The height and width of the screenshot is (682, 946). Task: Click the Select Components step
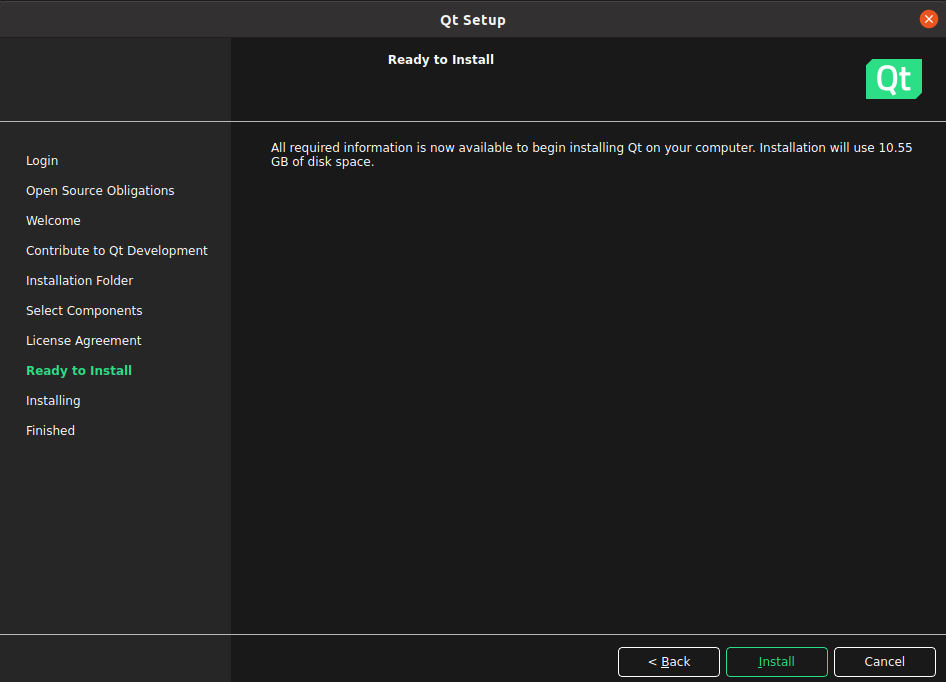(x=84, y=311)
